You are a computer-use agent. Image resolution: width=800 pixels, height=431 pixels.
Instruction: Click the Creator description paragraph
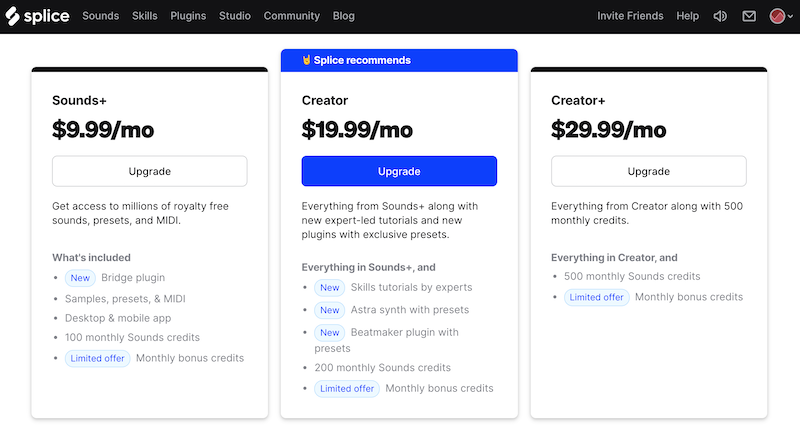point(390,220)
